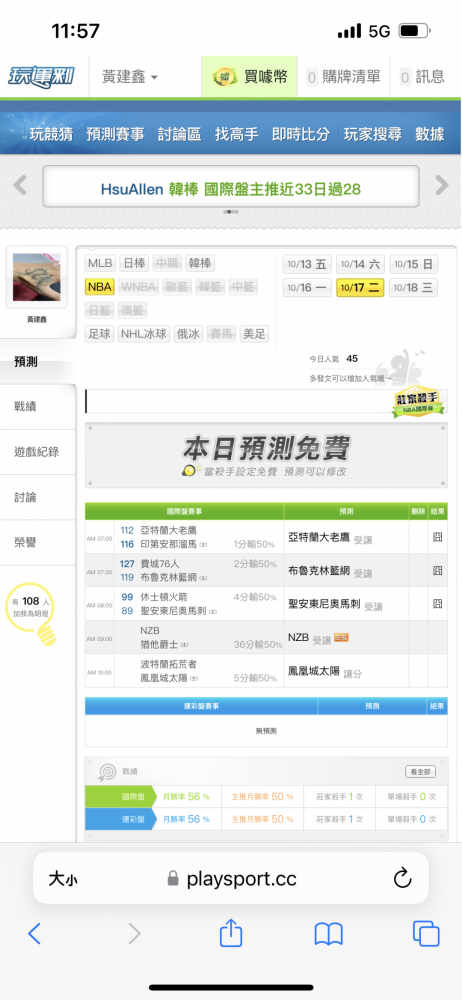The width and height of the screenshot is (462, 1000).
Task: Open the 購牌清單 list
Action: coord(343,77)
